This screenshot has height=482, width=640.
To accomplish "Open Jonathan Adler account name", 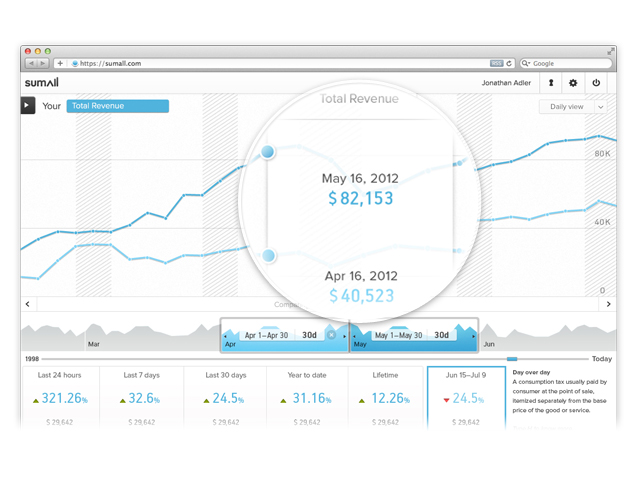I will [x=506, y=83].
